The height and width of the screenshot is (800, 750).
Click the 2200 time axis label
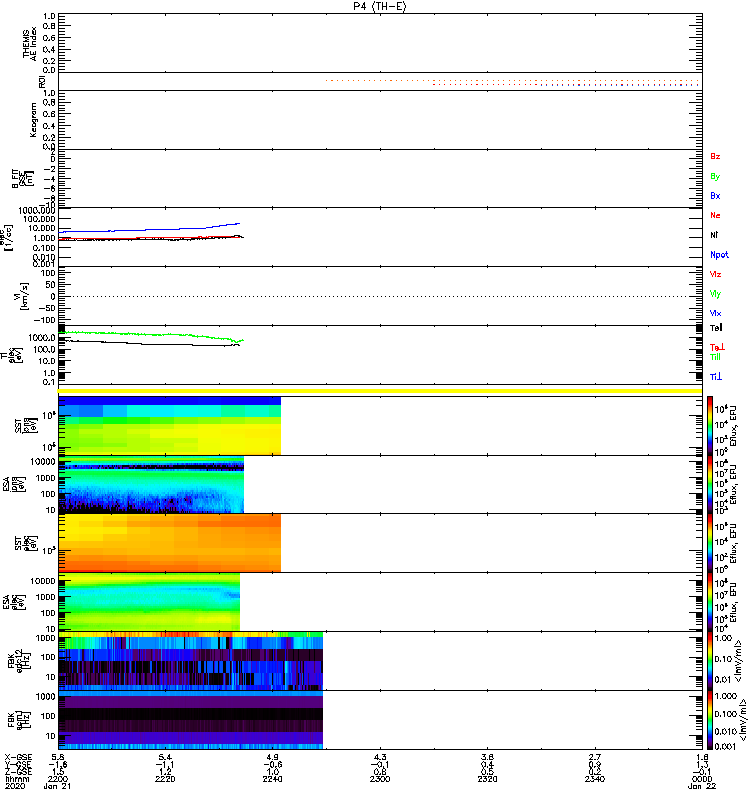58,779
